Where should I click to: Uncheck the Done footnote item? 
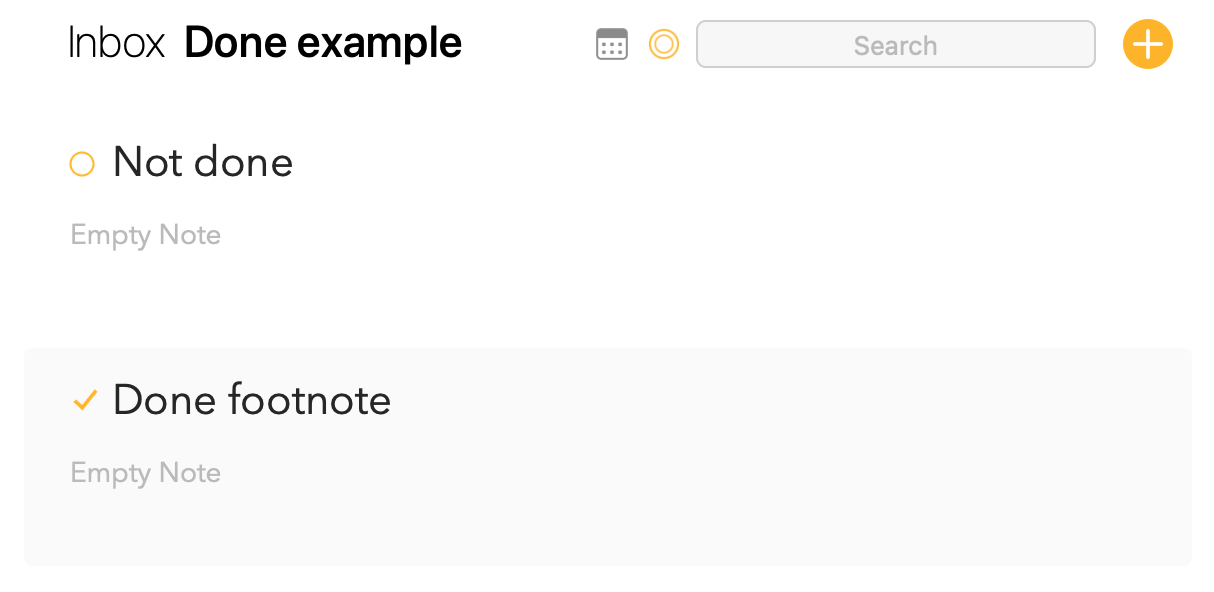click(85, 401)
